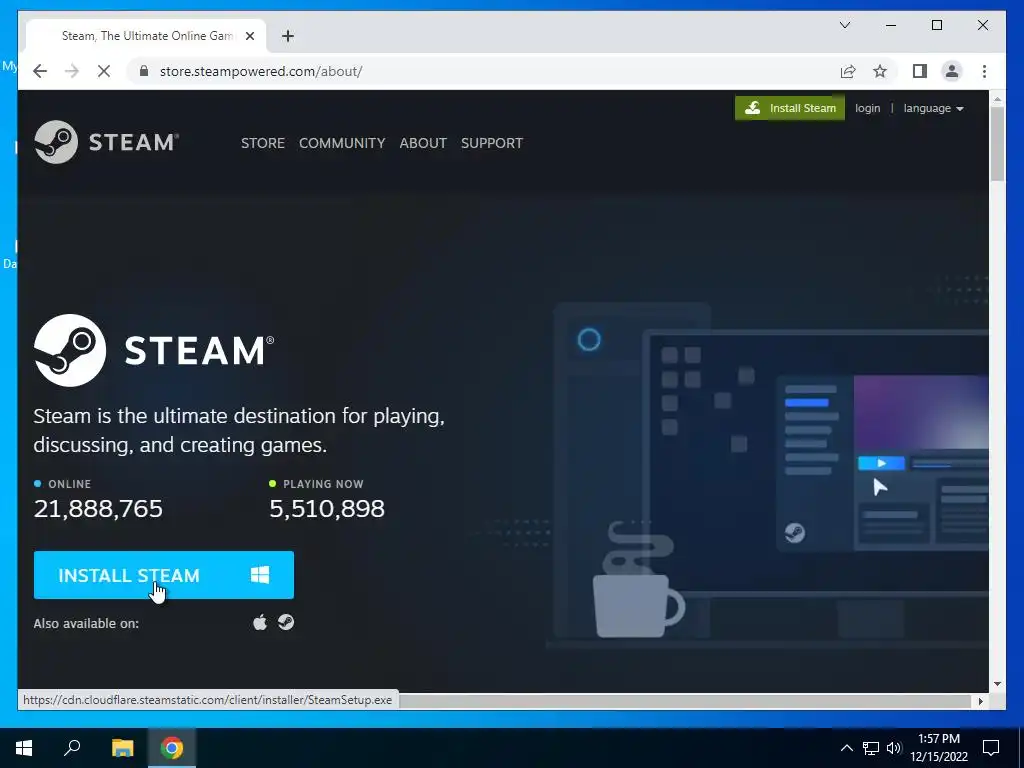
Task: Open the language dropdown
Action: (933, 108)
